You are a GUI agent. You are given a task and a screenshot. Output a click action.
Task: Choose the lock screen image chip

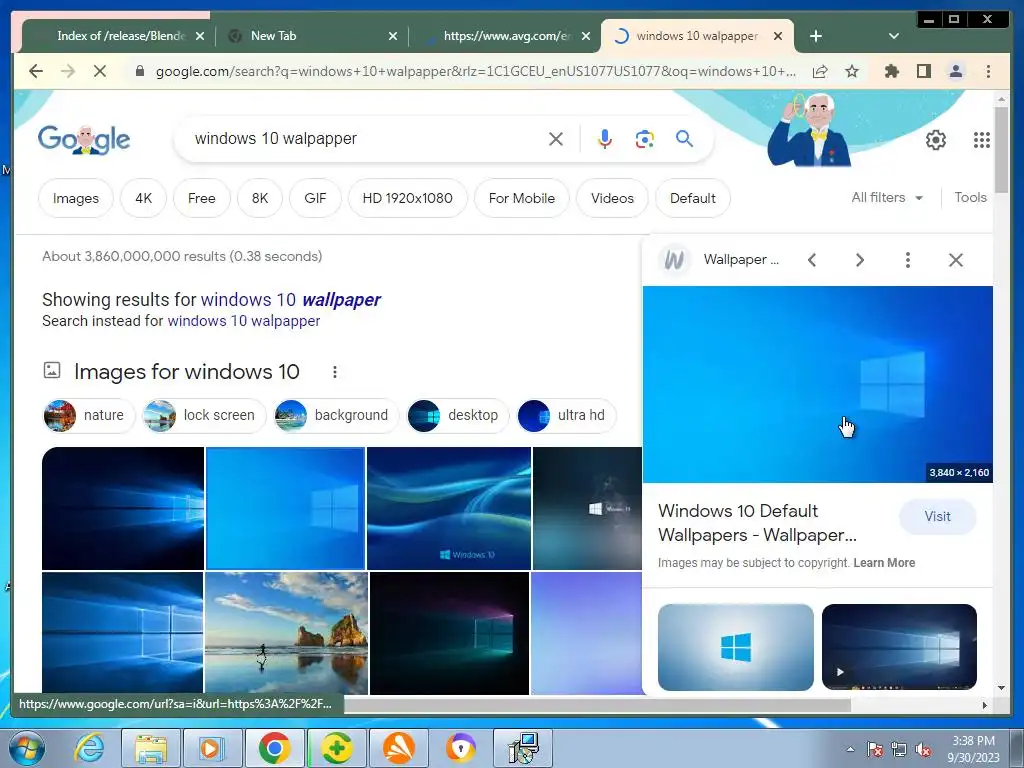(204, 415)
